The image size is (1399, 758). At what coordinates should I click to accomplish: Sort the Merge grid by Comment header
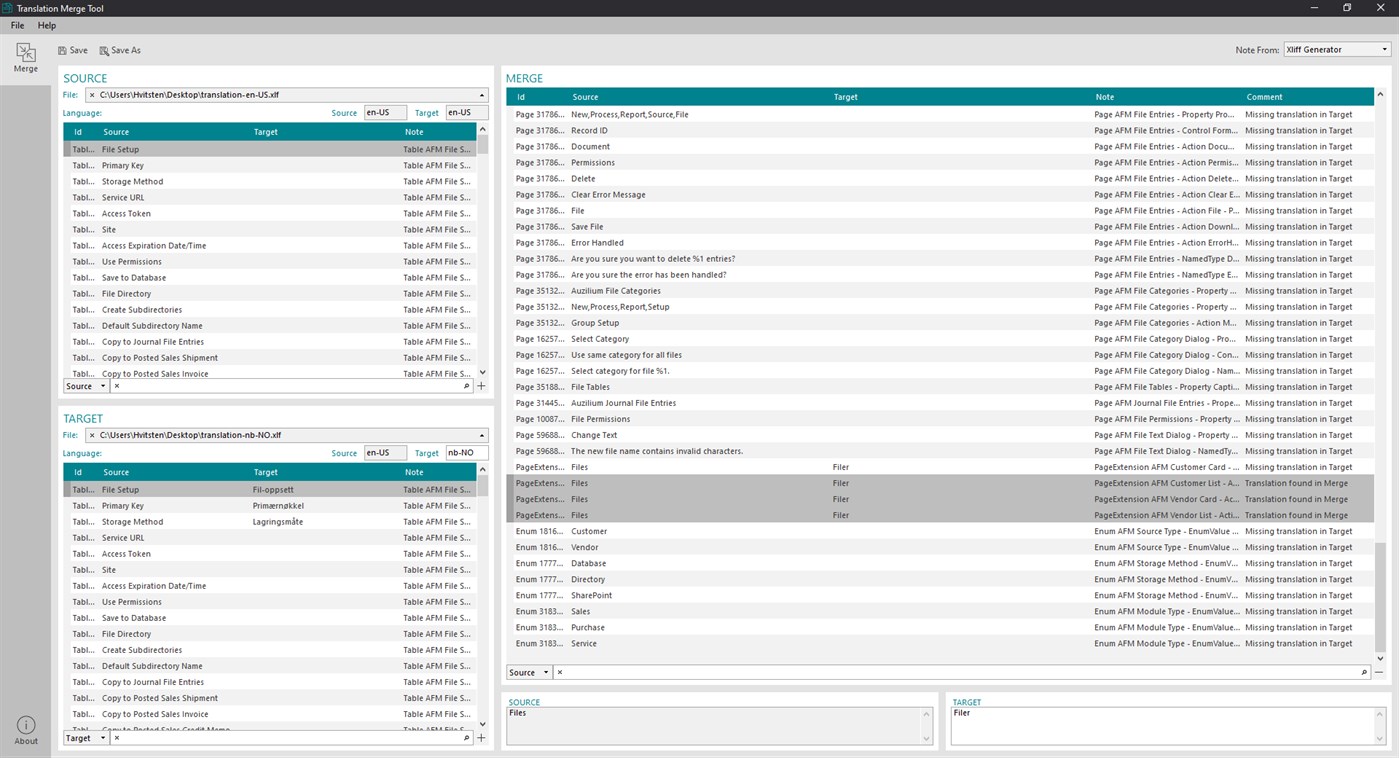1264,97
